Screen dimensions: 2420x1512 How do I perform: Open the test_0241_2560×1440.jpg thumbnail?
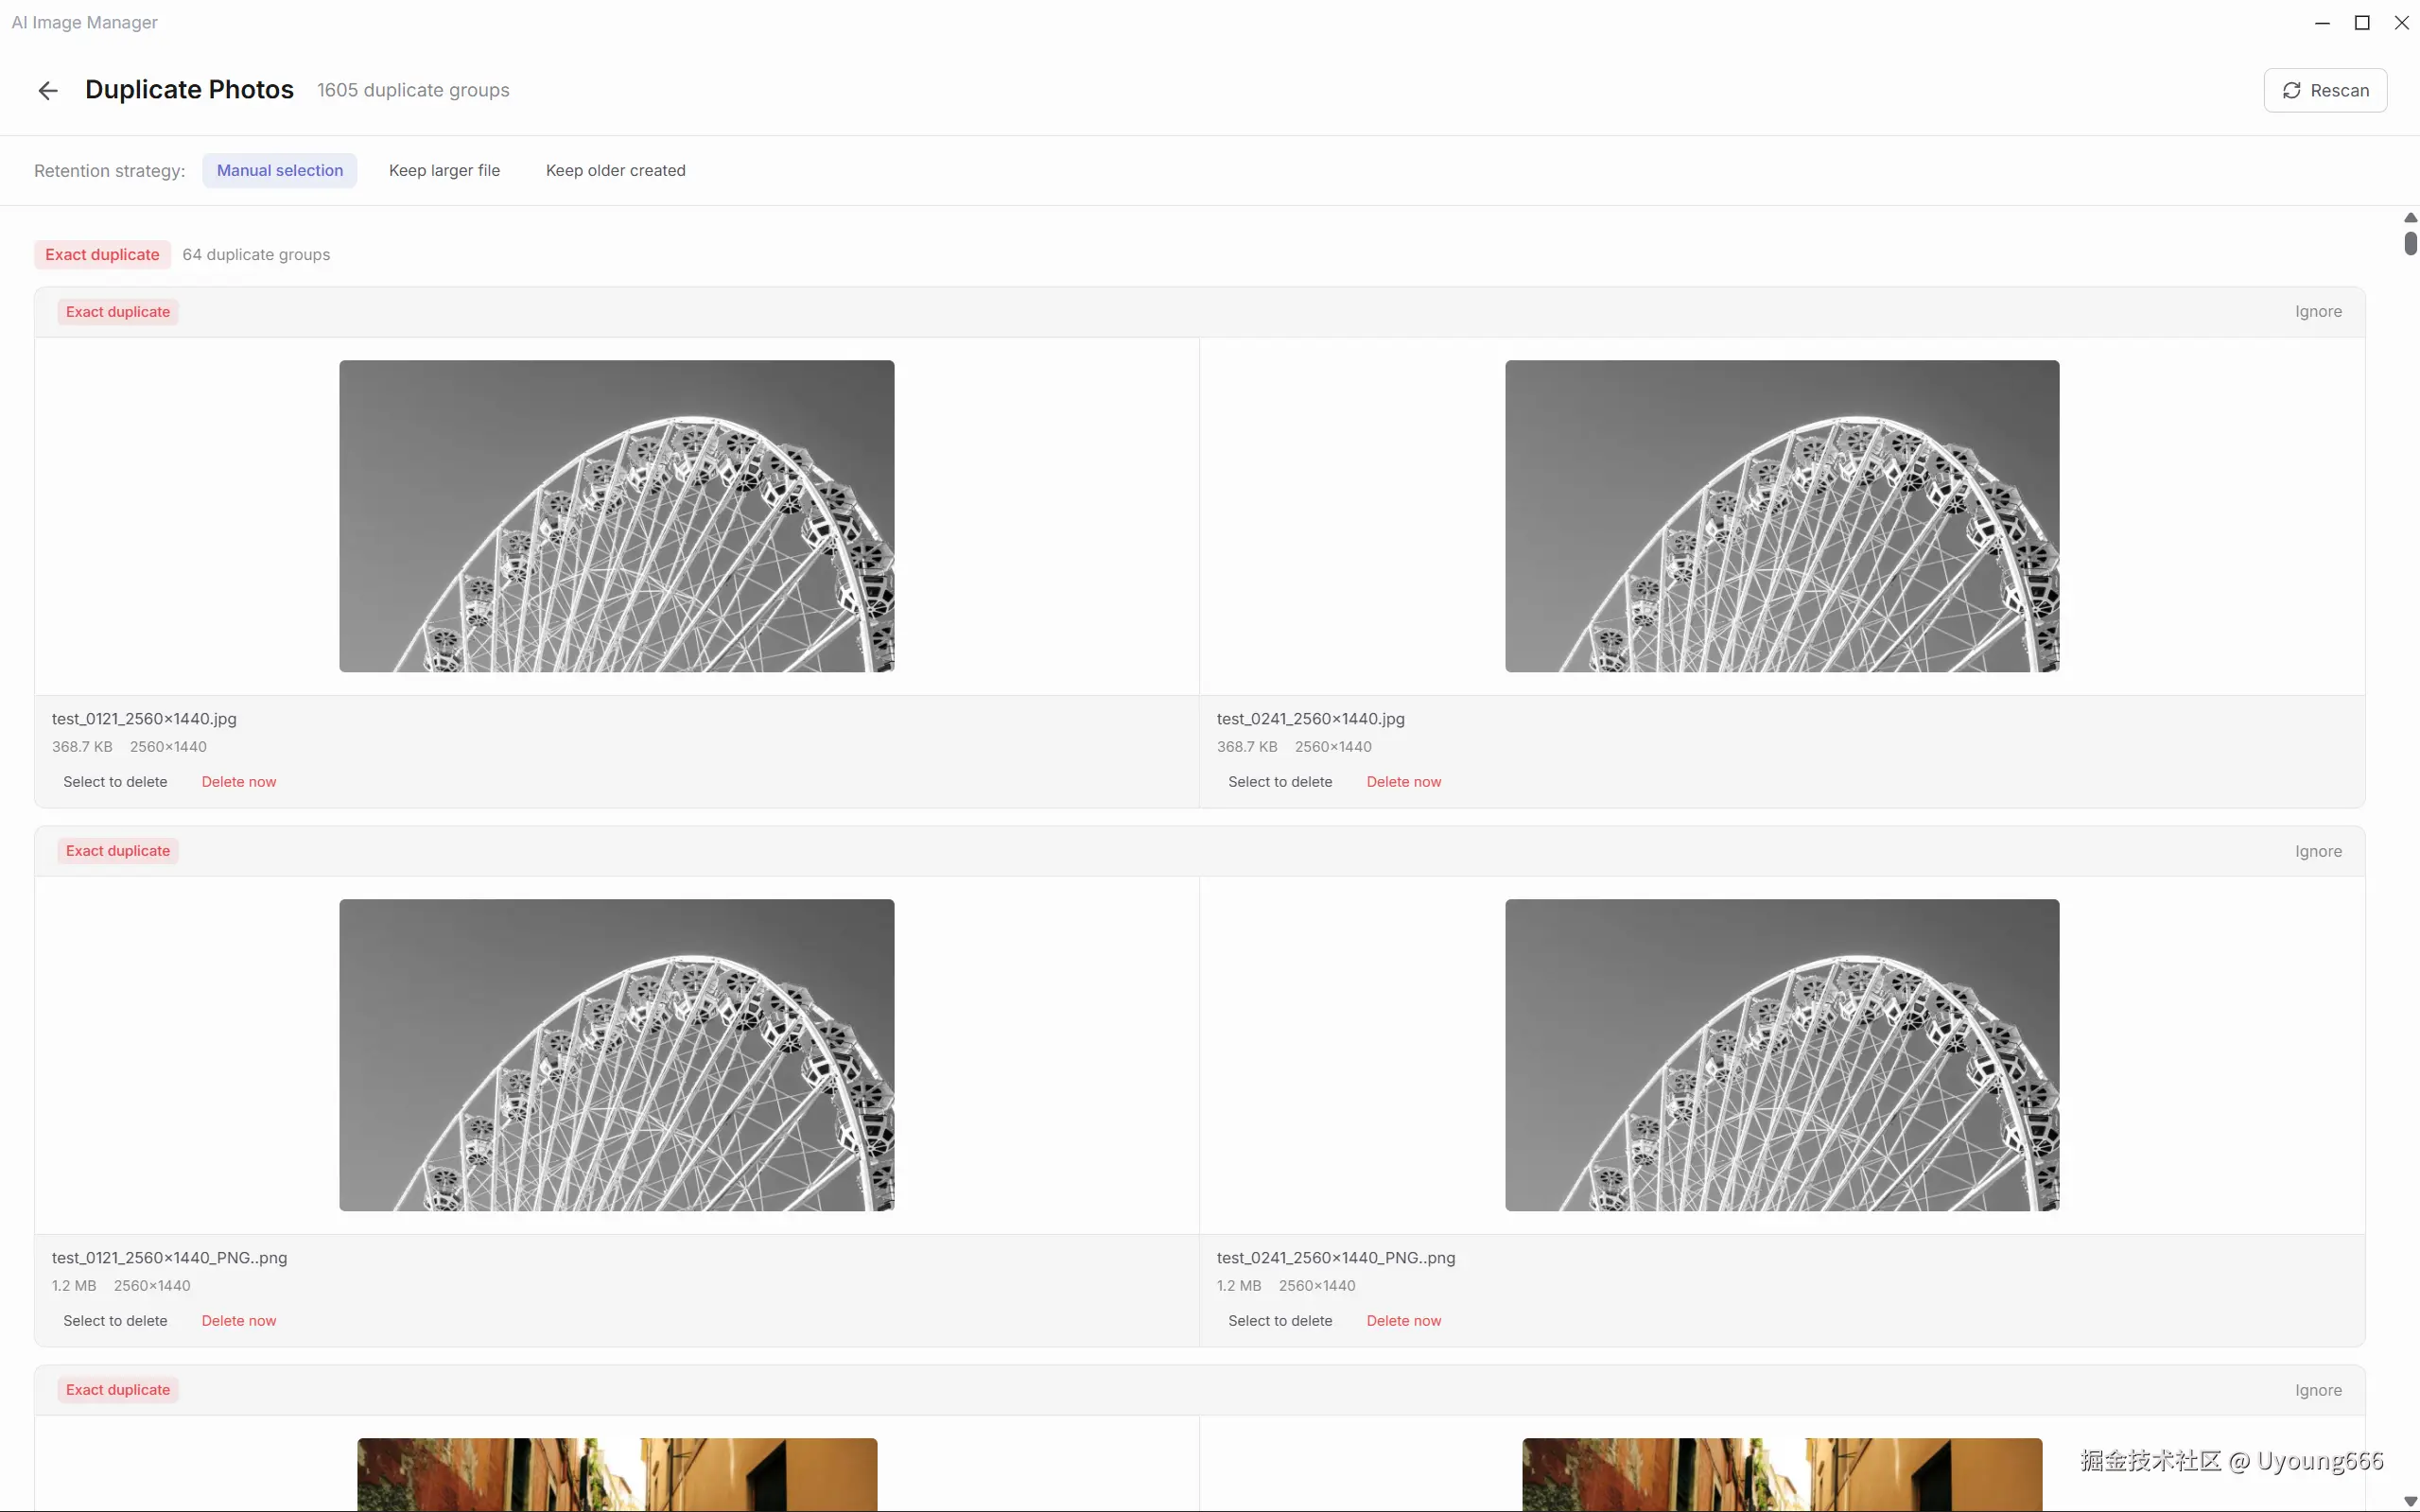(x=1782, y=516)
